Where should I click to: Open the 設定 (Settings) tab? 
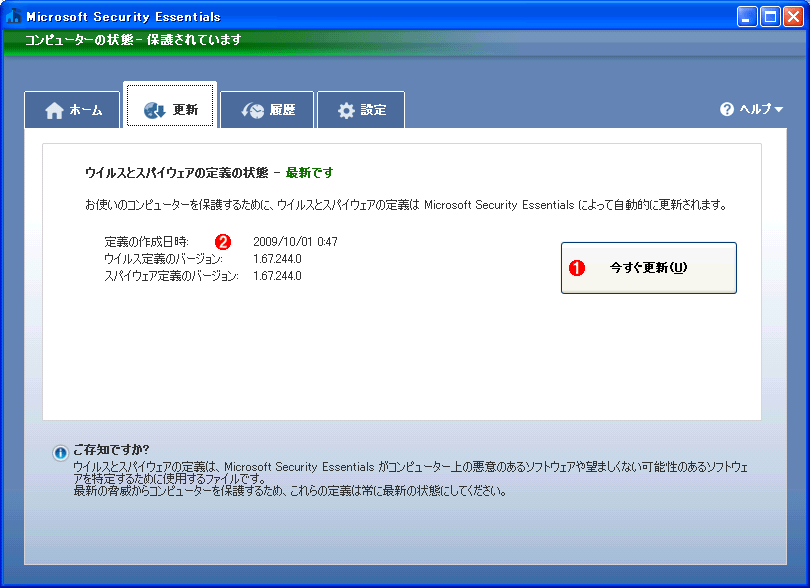[361, 110]
